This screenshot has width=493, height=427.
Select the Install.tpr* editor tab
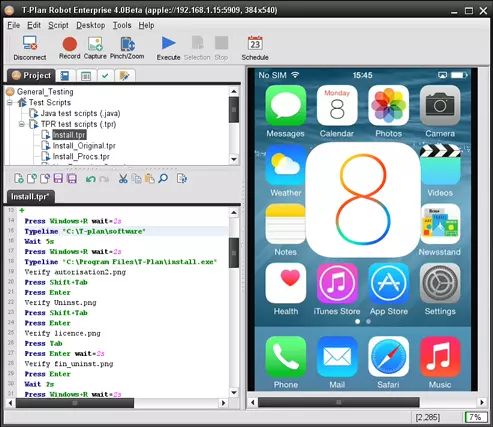pos(30,197)
